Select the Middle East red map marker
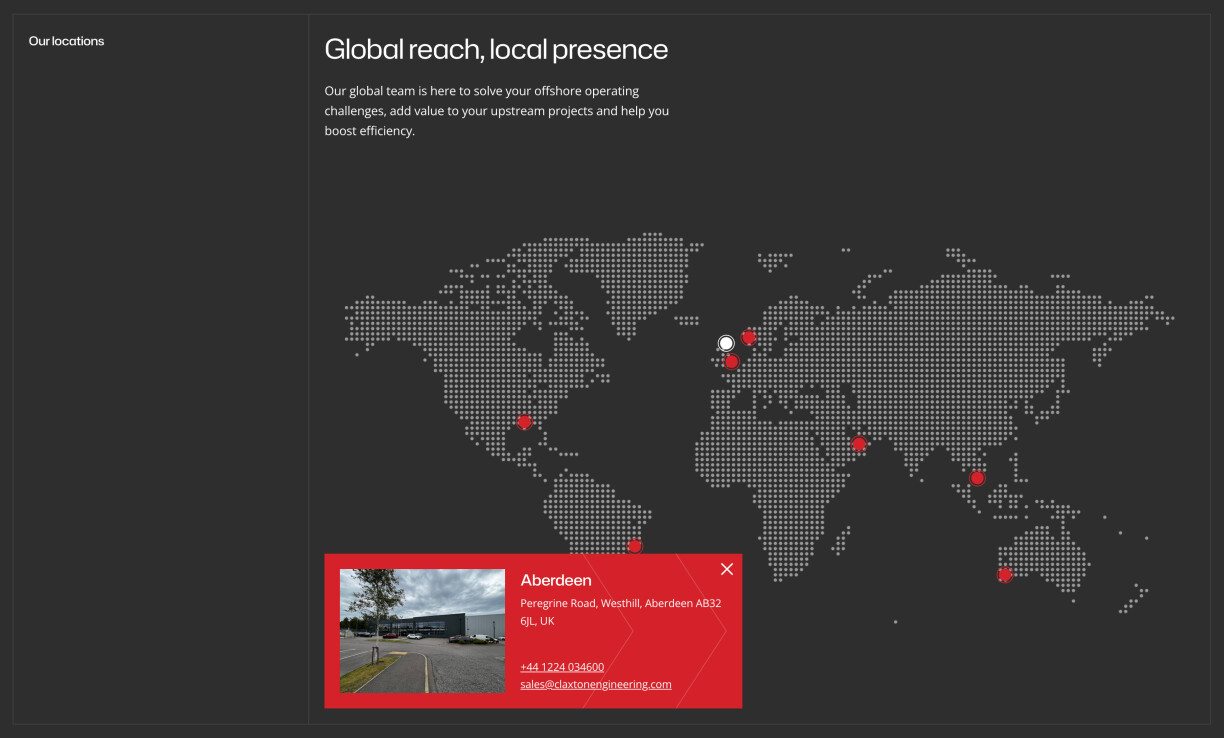 pyautogui.click(x=858, y=443)
